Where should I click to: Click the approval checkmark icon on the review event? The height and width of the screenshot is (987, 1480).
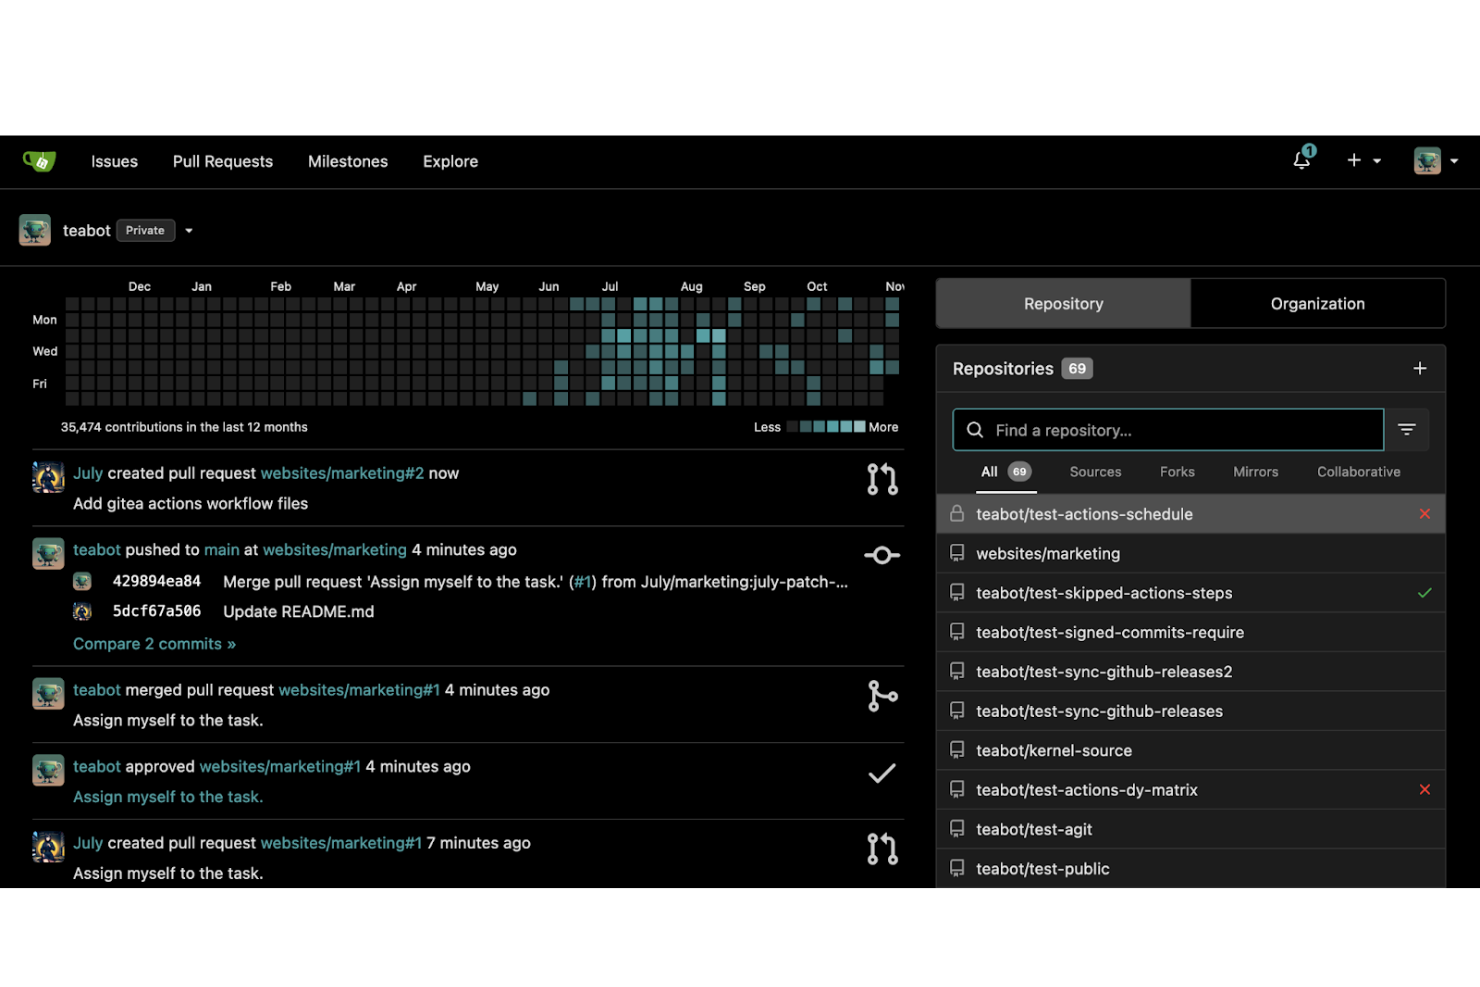point(882,772)
